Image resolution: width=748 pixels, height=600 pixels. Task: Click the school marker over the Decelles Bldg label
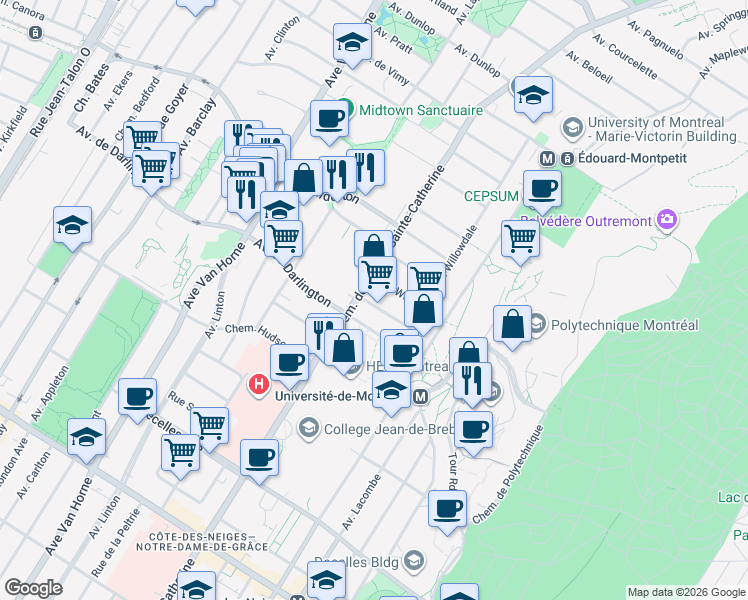[326, 580]
